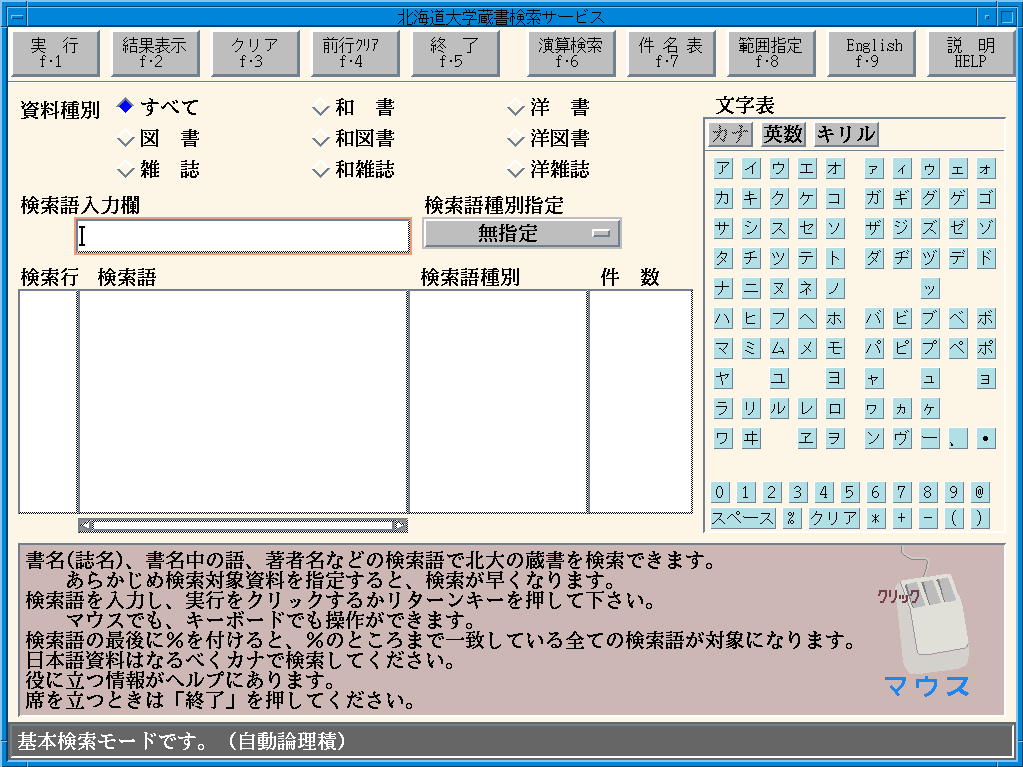Click the digit 9 key
Image resolution: width=1023 pixels, height=767 pixels.
pos(953,492)
